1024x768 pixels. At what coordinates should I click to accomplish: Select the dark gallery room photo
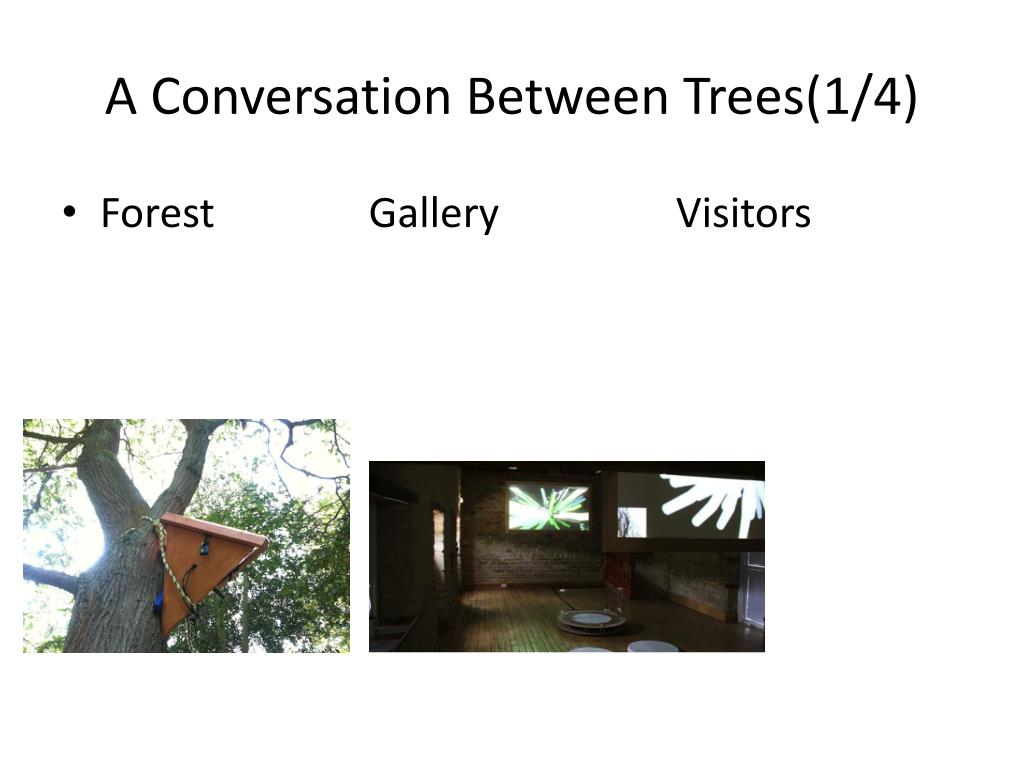pos(567,556)
